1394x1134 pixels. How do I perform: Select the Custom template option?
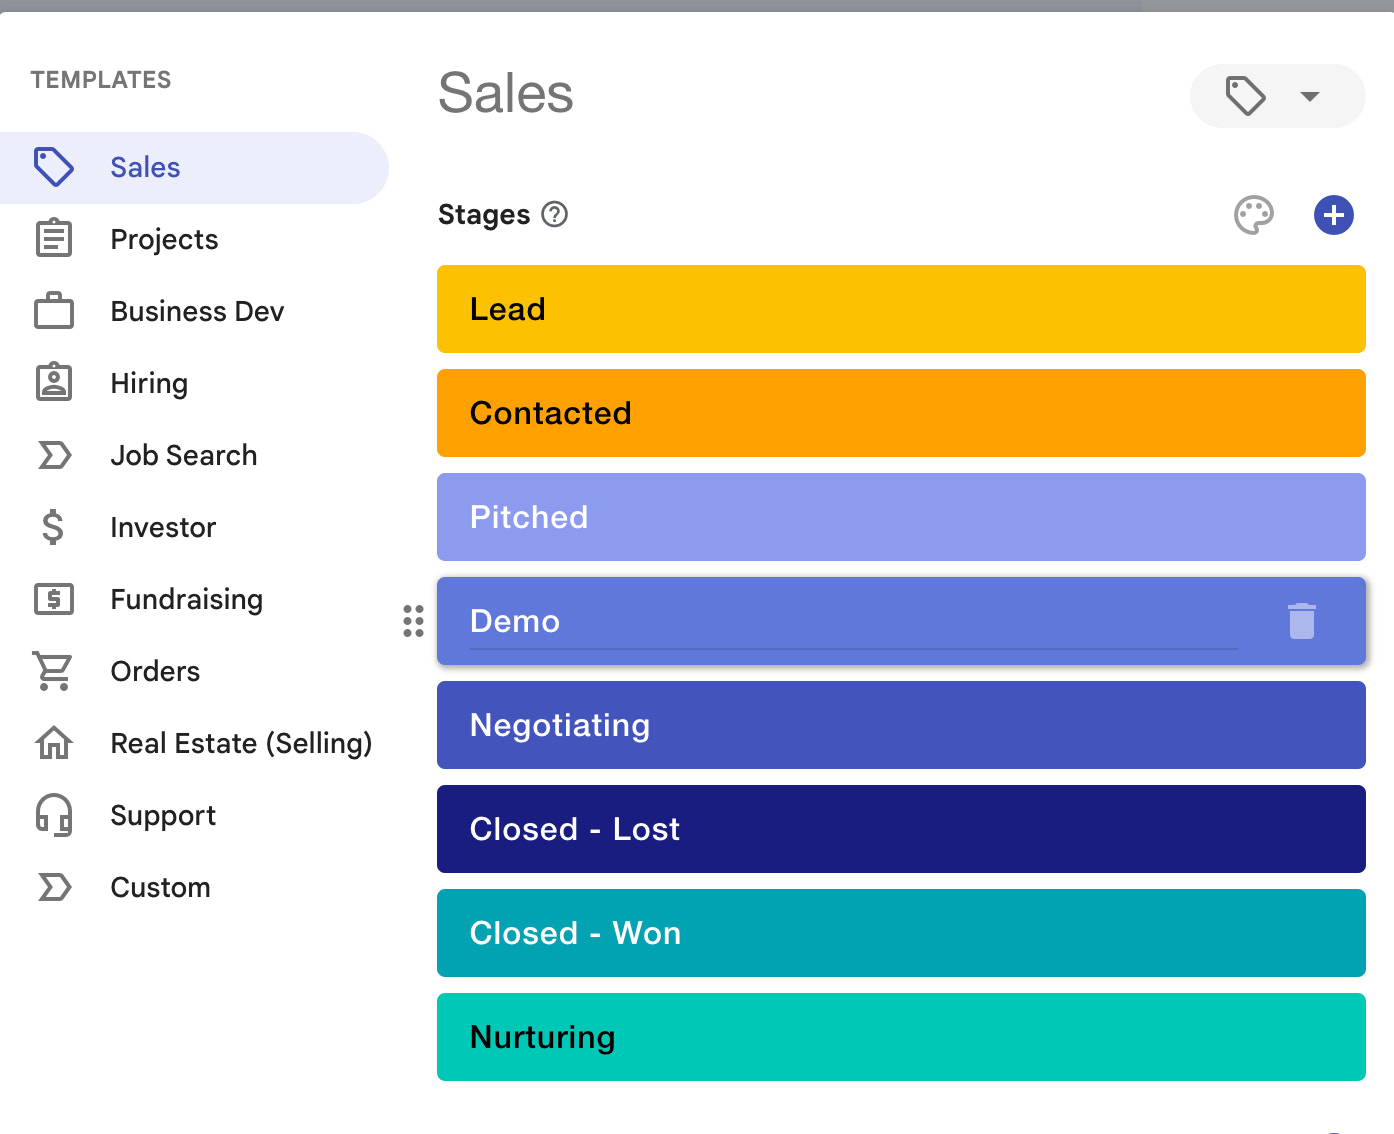[x=160, y=887]
